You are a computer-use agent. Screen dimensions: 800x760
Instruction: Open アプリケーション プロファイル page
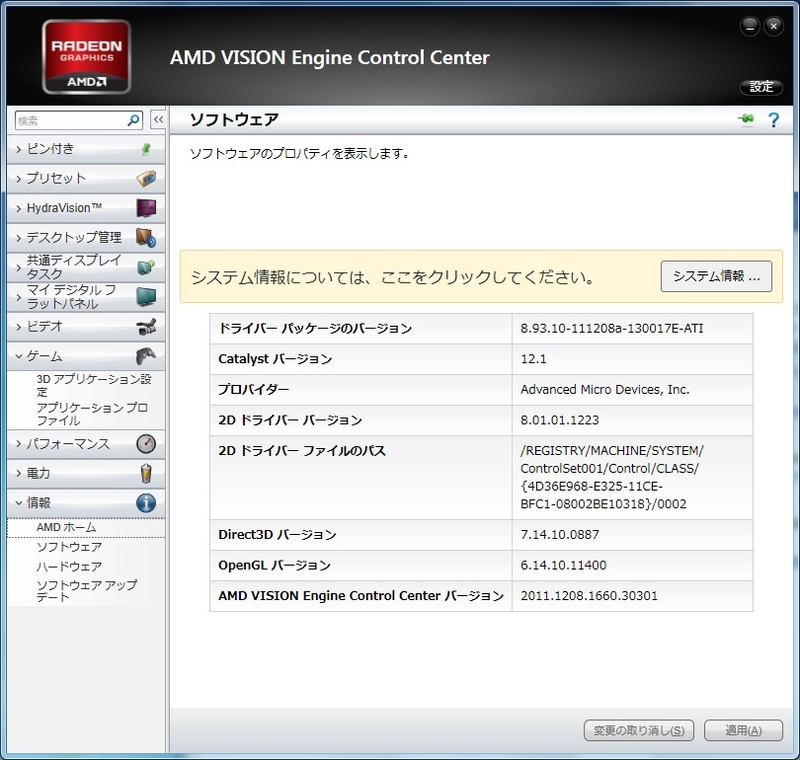[x=92, y=414]
